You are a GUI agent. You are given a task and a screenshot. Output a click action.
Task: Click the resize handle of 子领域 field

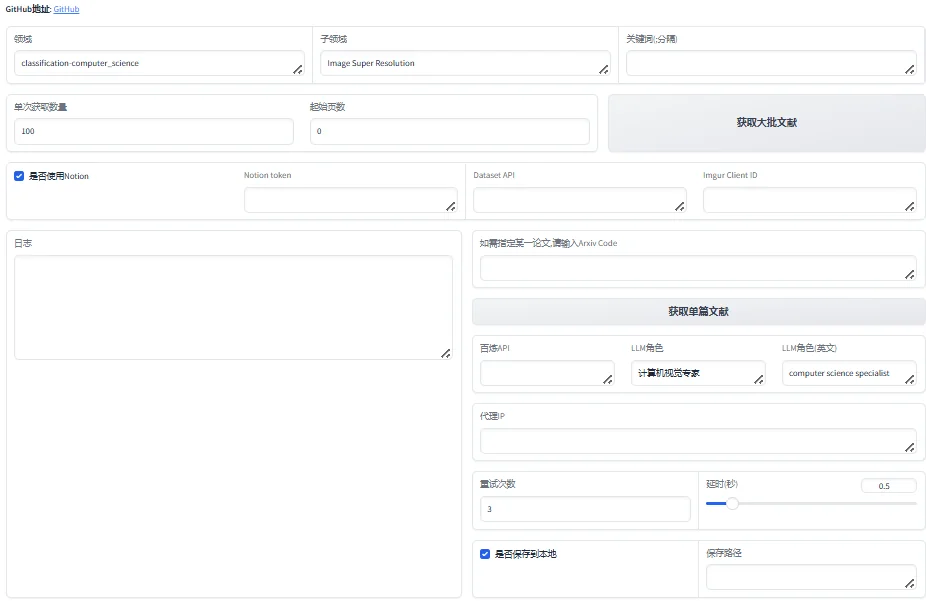coord(604,70)
